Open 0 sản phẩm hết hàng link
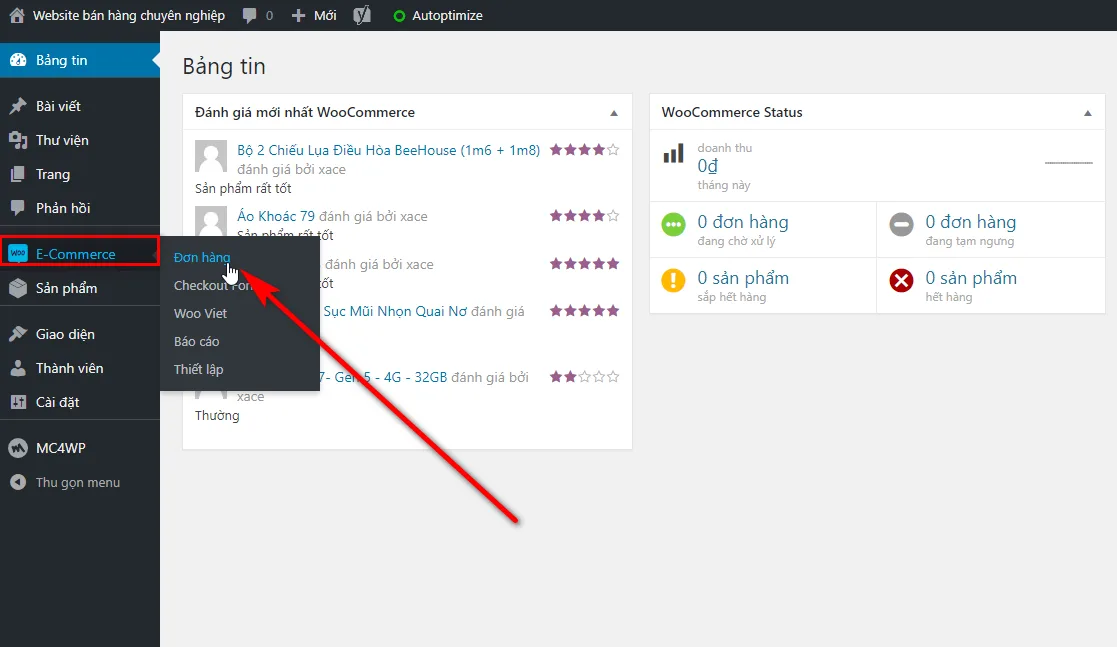The height and width of the screenshot is (647, 1117). point(971,285)
